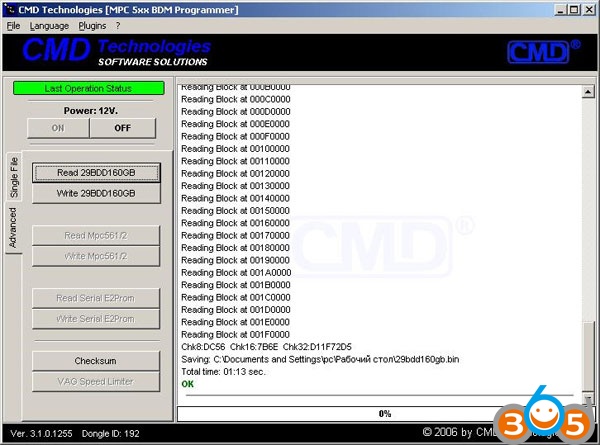Click 'Reading Block at 001C0000' line
Screen dimensions: 600x445
[x=236, y=298]
